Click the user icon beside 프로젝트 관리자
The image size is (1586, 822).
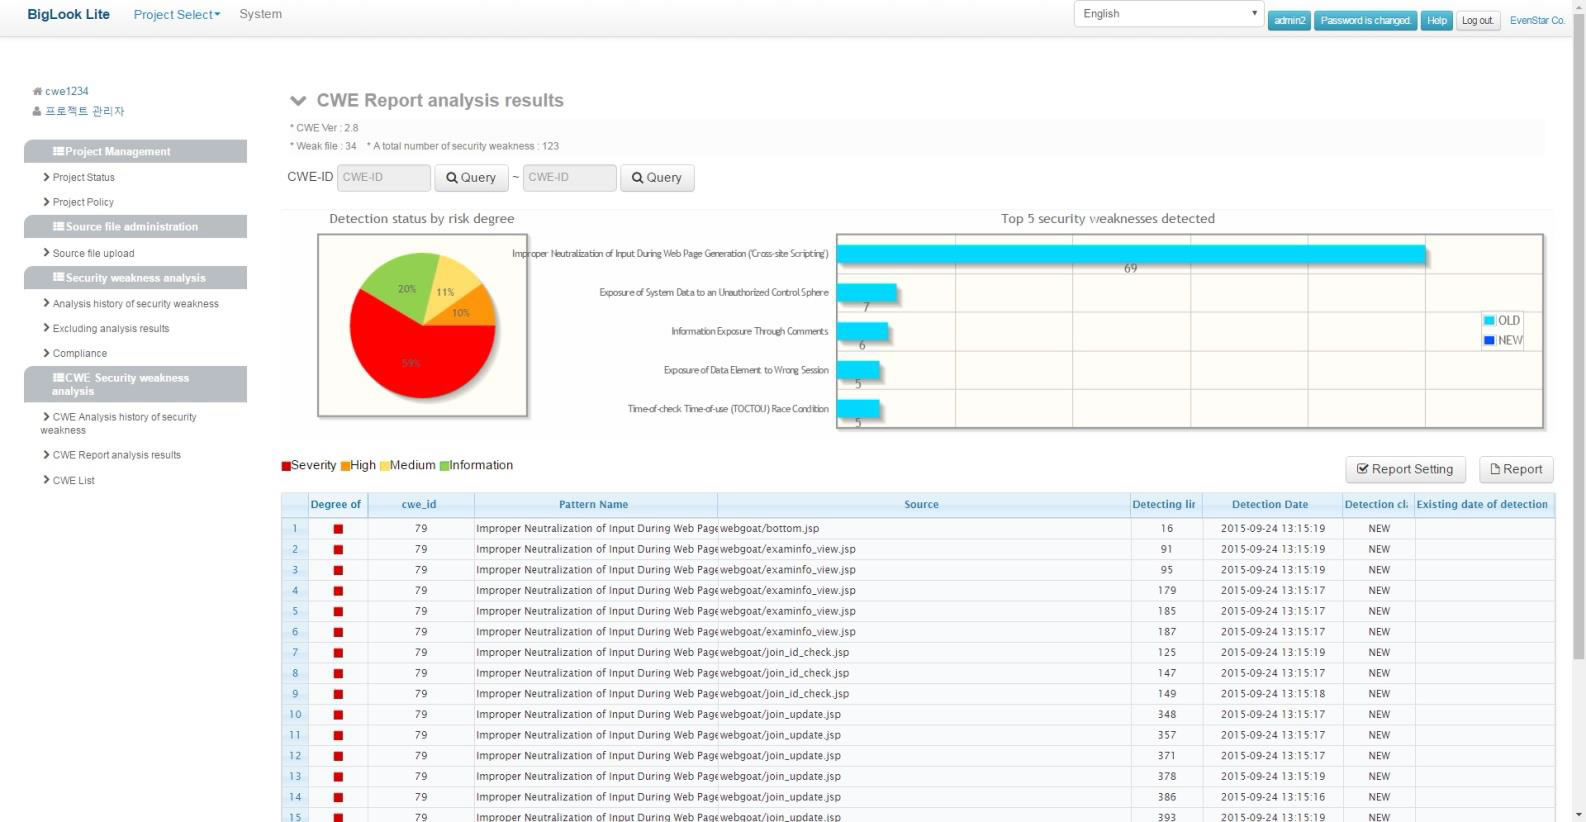37,111
